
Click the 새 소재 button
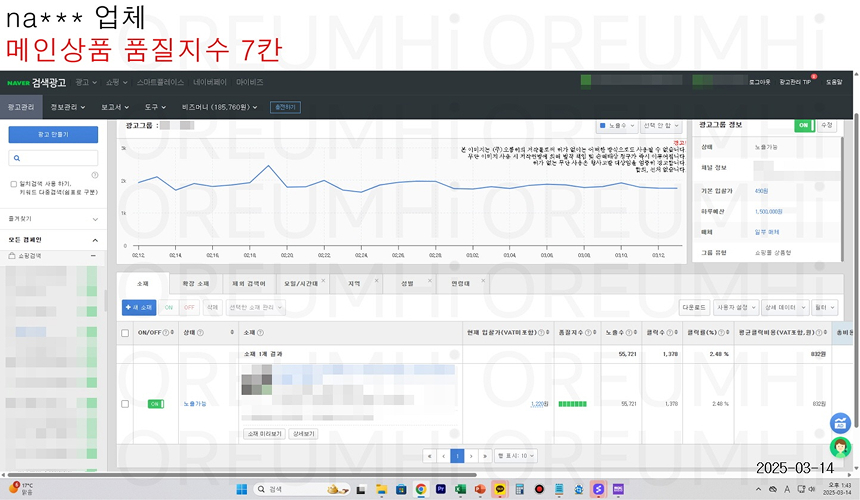[x=139, y=308]
